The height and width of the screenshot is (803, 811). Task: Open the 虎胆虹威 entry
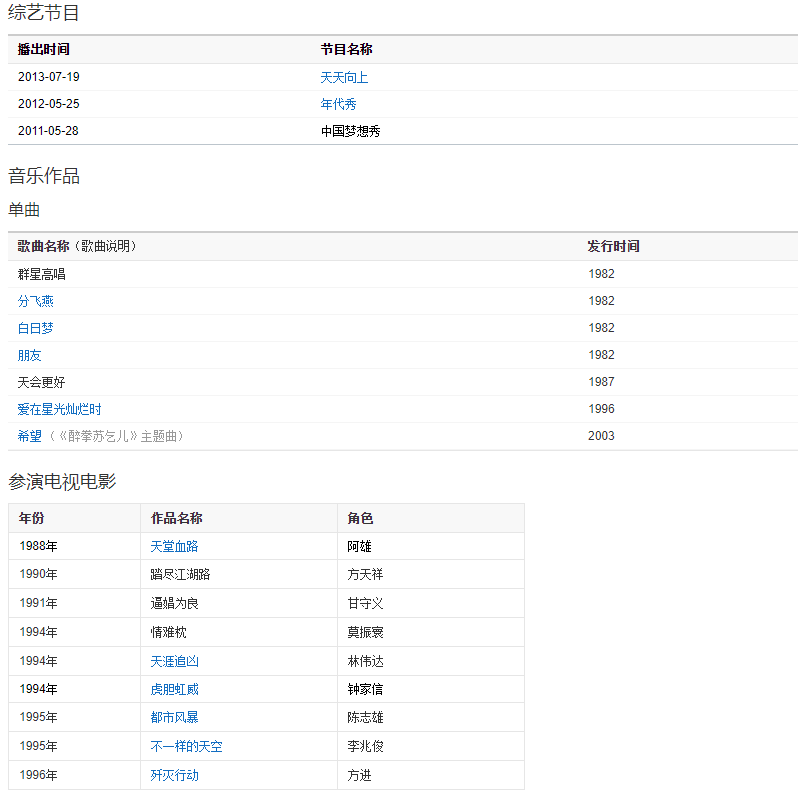174,689
